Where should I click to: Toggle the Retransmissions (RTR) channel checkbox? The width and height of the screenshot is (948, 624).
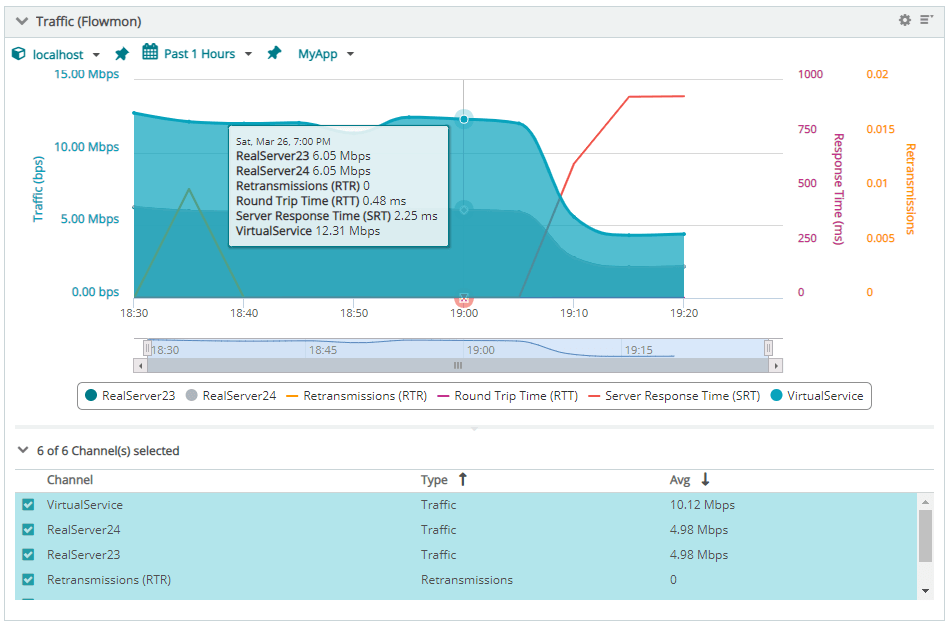[28, 580]
